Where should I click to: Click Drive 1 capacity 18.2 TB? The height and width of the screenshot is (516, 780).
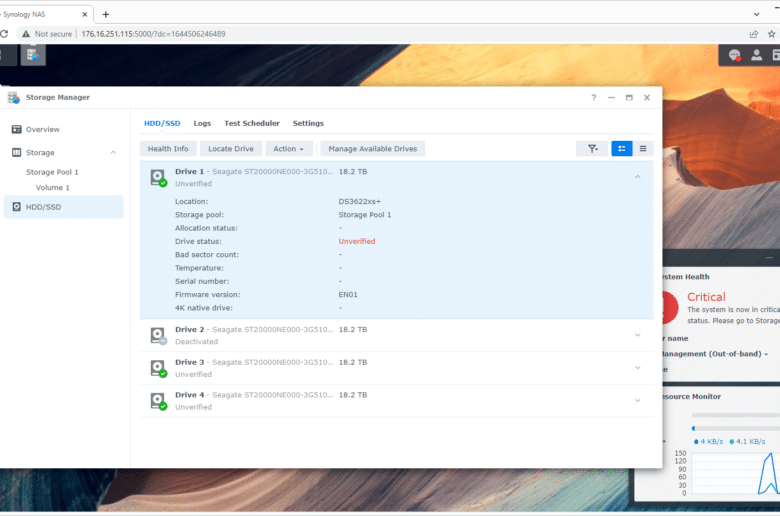tap(353, 172)
